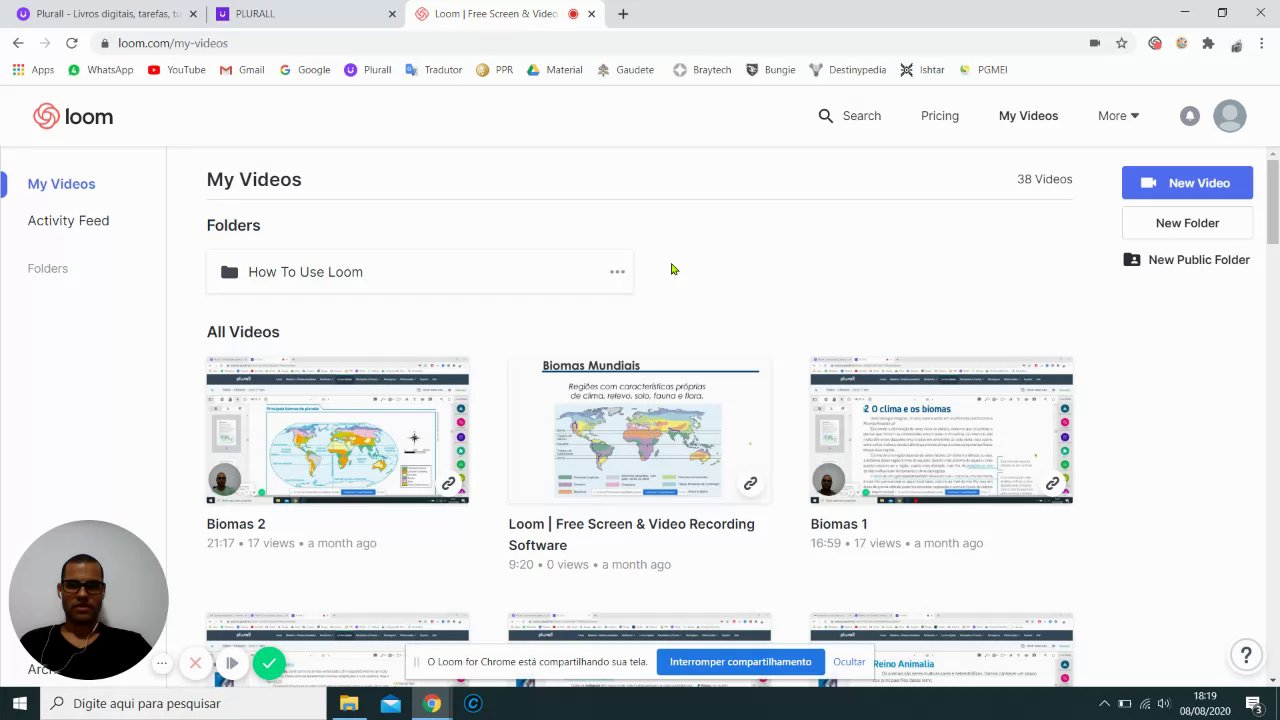The image size is (1280, 720).
Task: Open Destinypedia bookmark
Action: click(848, 70)
